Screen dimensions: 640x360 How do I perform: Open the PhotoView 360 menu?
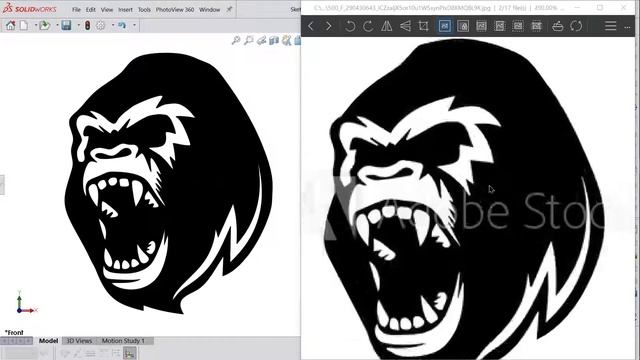click(175, 9)
